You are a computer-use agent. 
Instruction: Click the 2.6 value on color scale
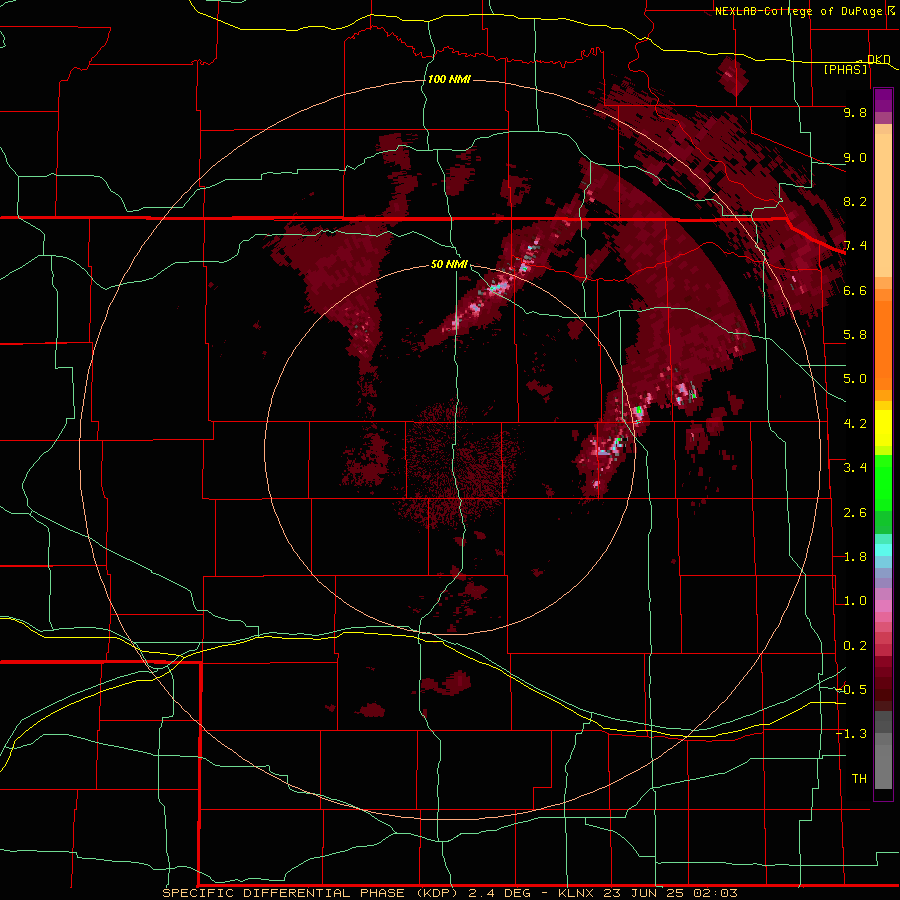(855, 513)
